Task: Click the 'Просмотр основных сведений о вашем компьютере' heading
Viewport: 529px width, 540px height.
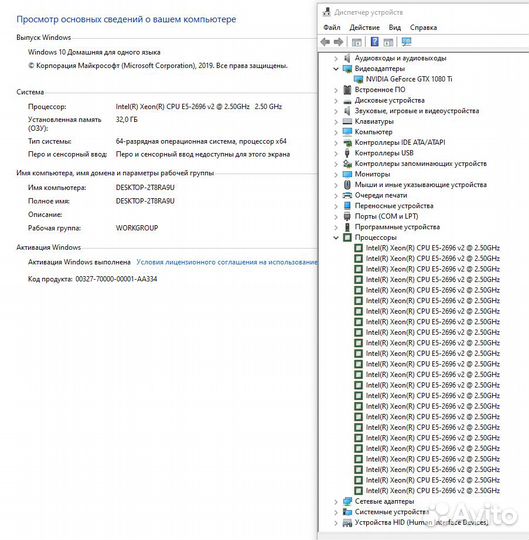Action: pyautogui.click(x=126, y=19)
